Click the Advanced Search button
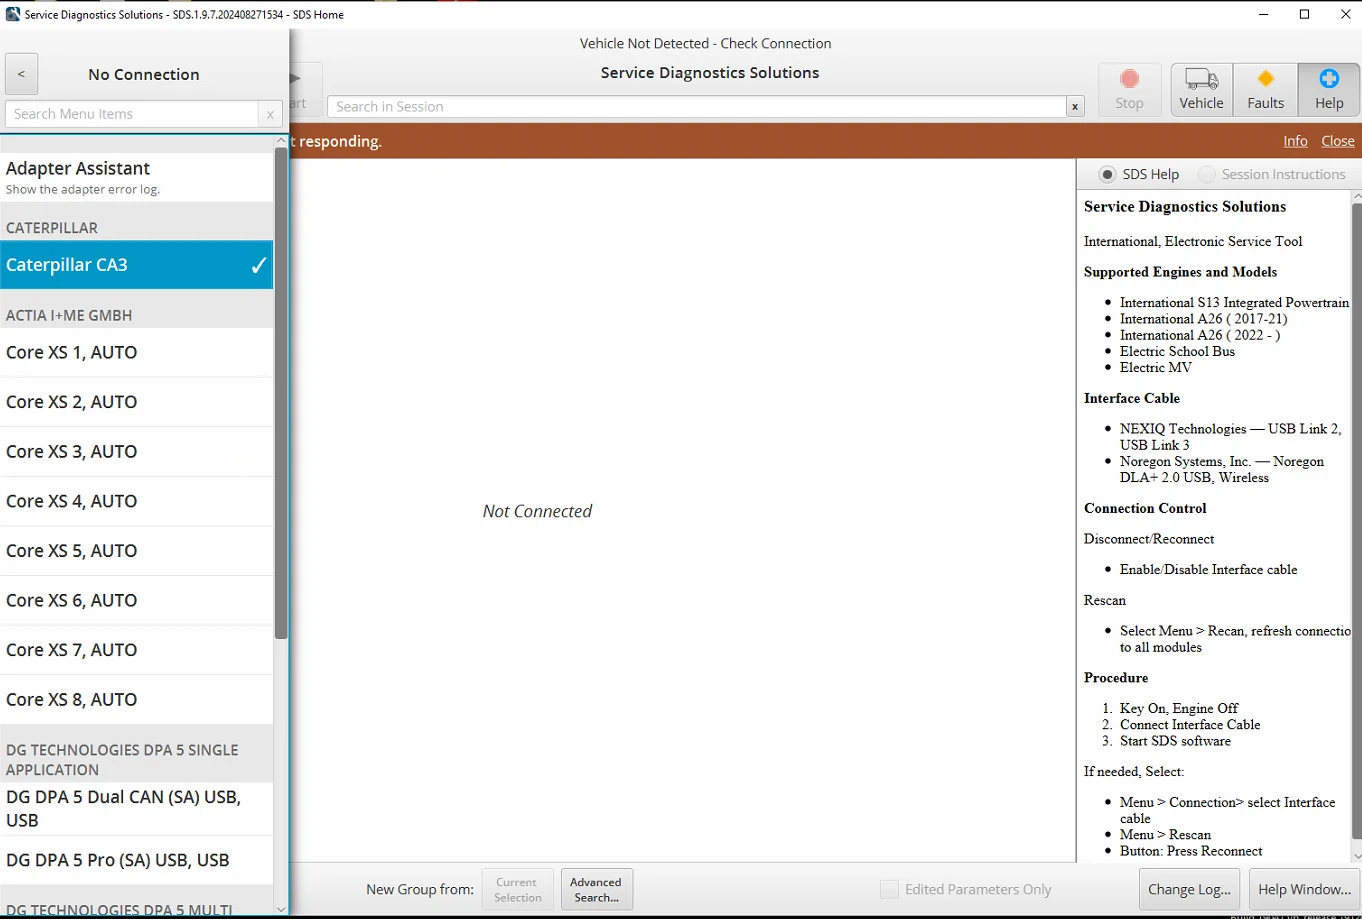Screen dimensions: 1362x919 point(596,889)
